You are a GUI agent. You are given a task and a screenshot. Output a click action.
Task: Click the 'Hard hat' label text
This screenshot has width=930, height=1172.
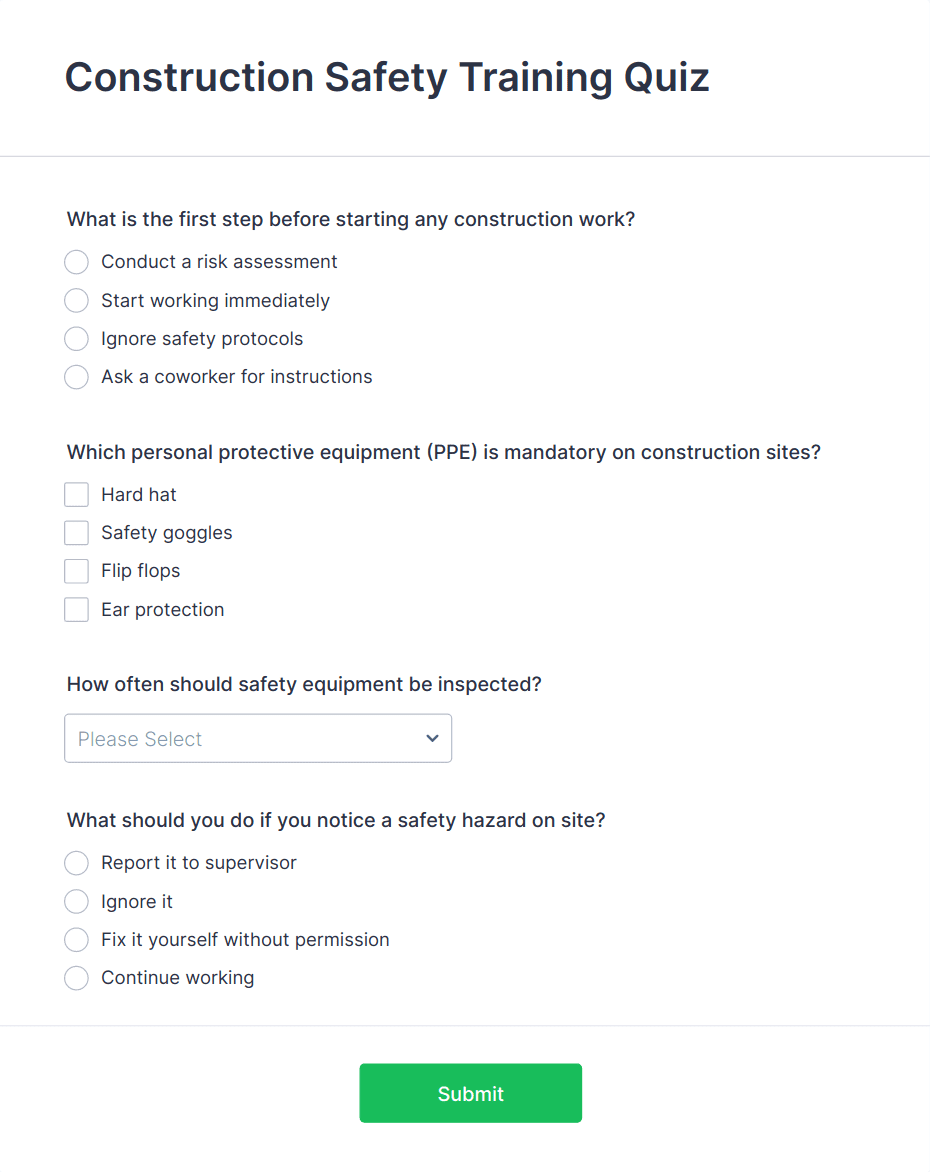138,494
